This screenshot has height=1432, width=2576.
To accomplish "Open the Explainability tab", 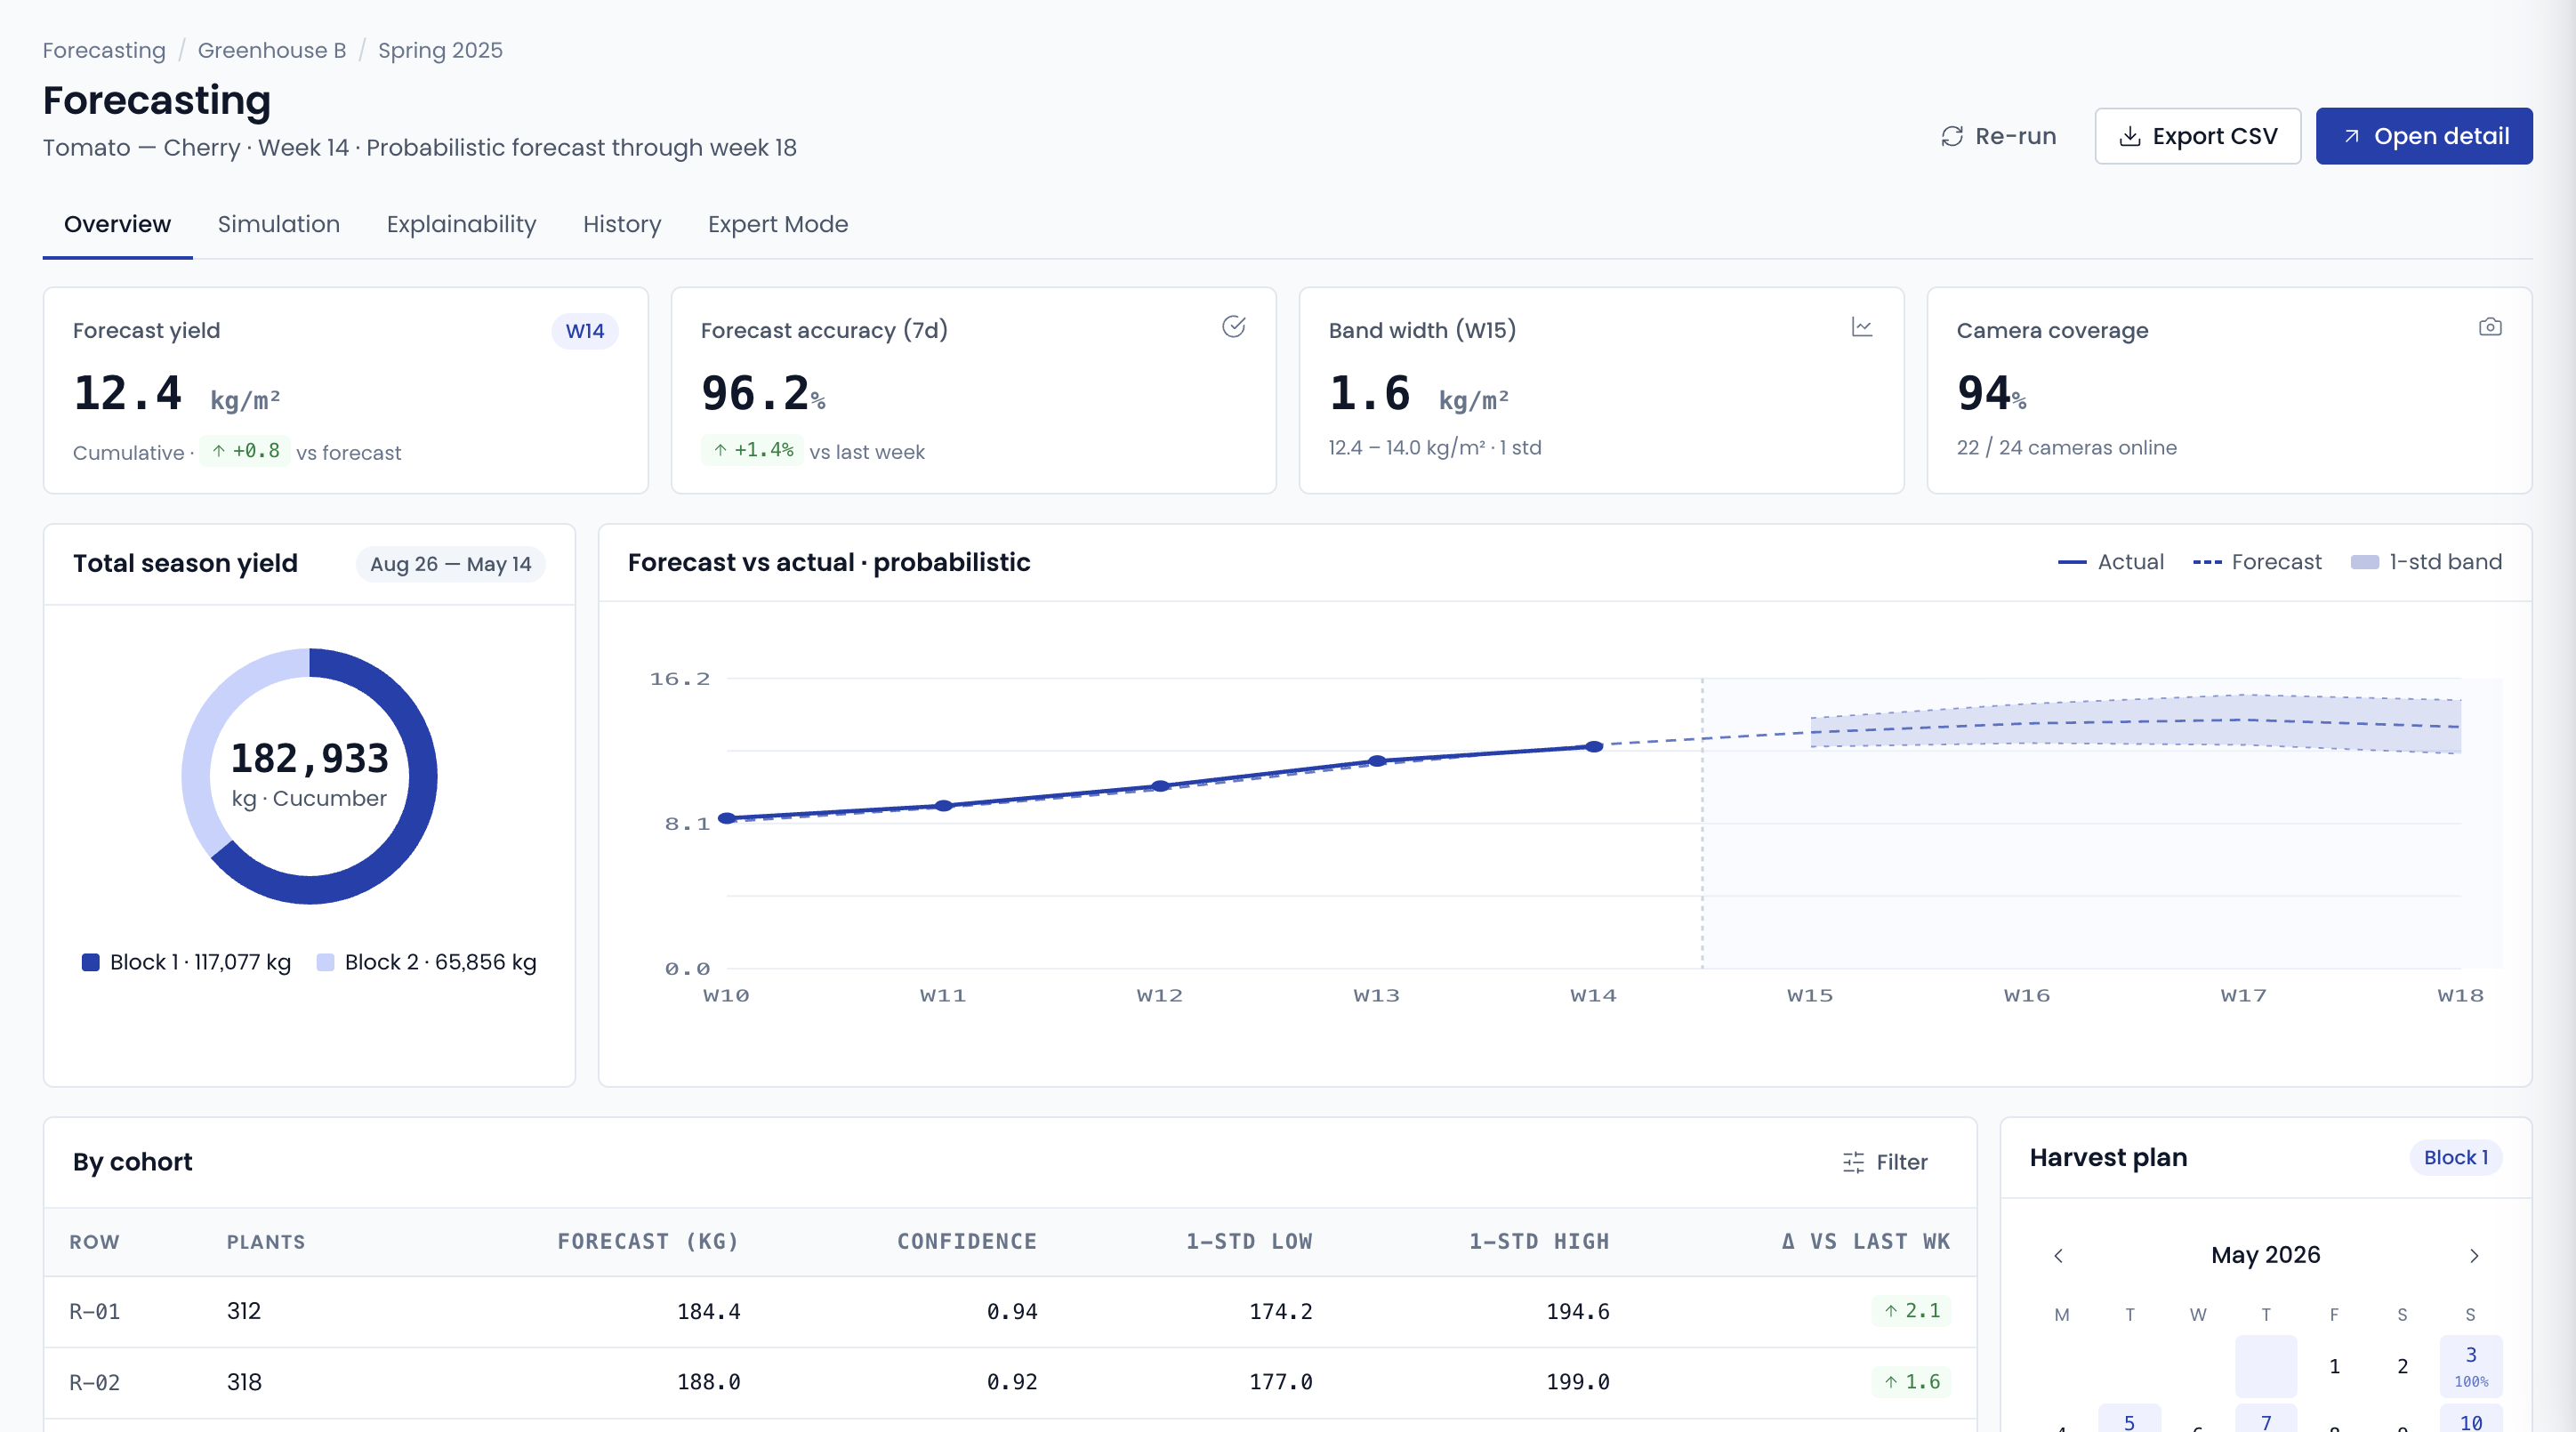I will 461,224.
